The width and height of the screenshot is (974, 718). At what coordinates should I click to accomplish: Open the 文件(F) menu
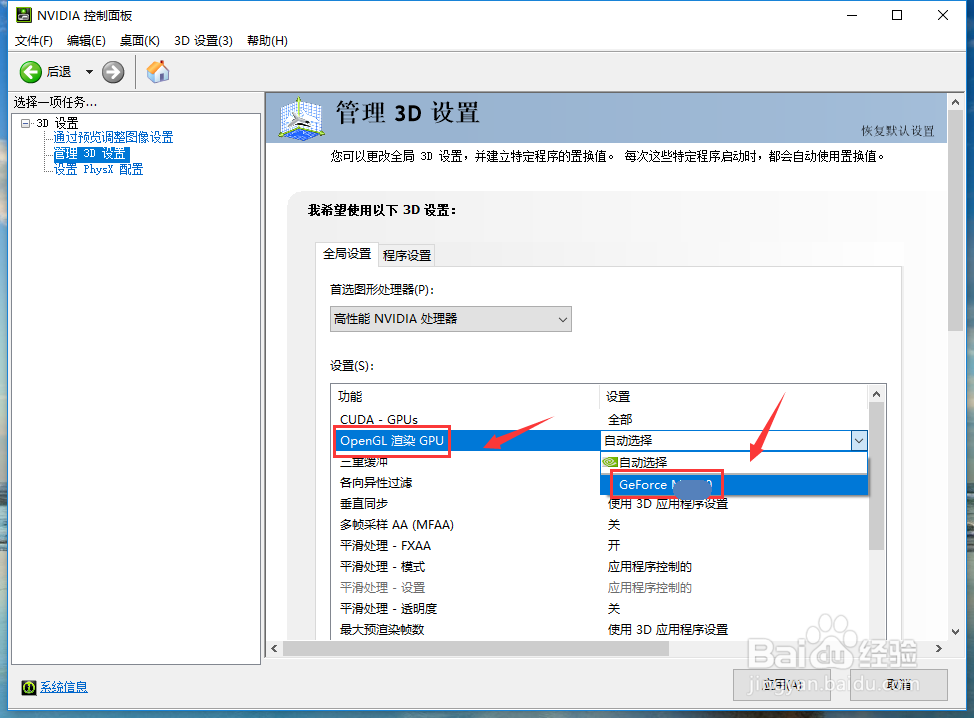click(34, 40)
